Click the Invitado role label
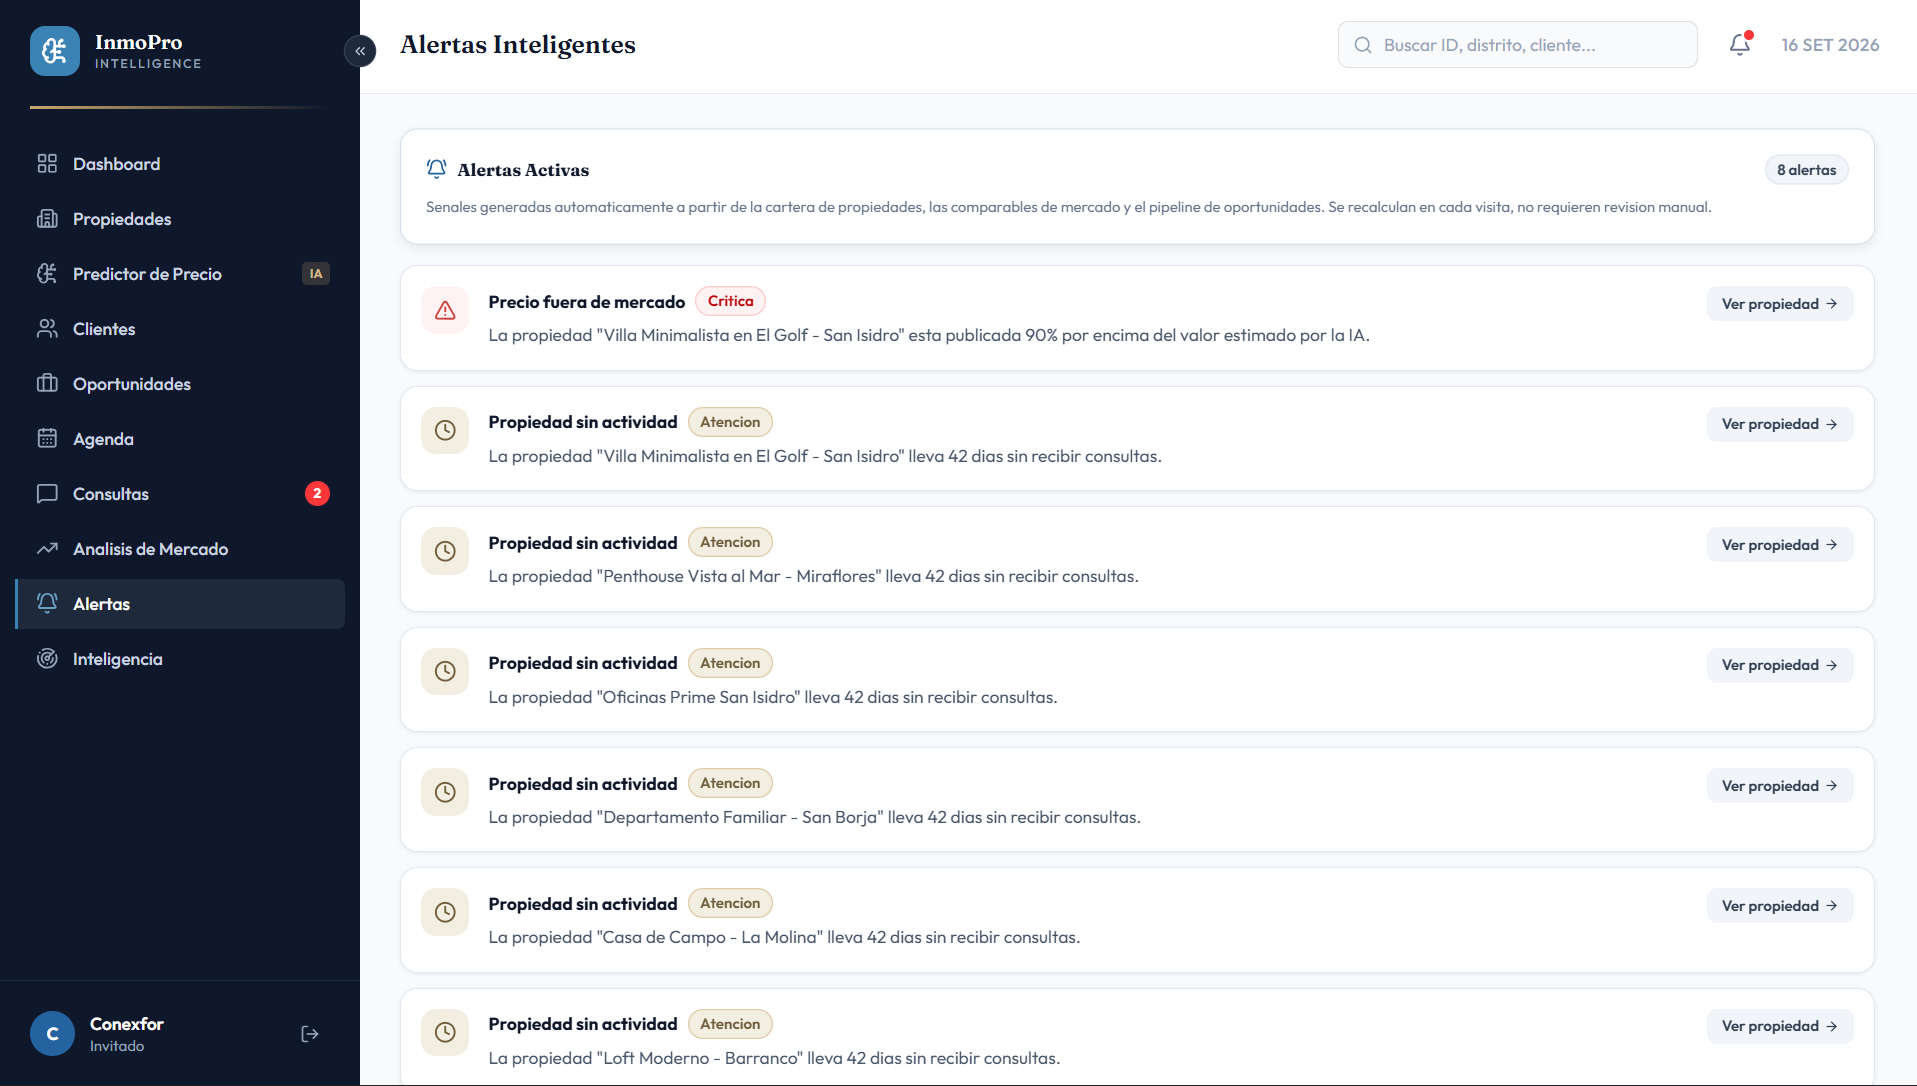Screen dimensions: 1917x1086 point(117,1046)
